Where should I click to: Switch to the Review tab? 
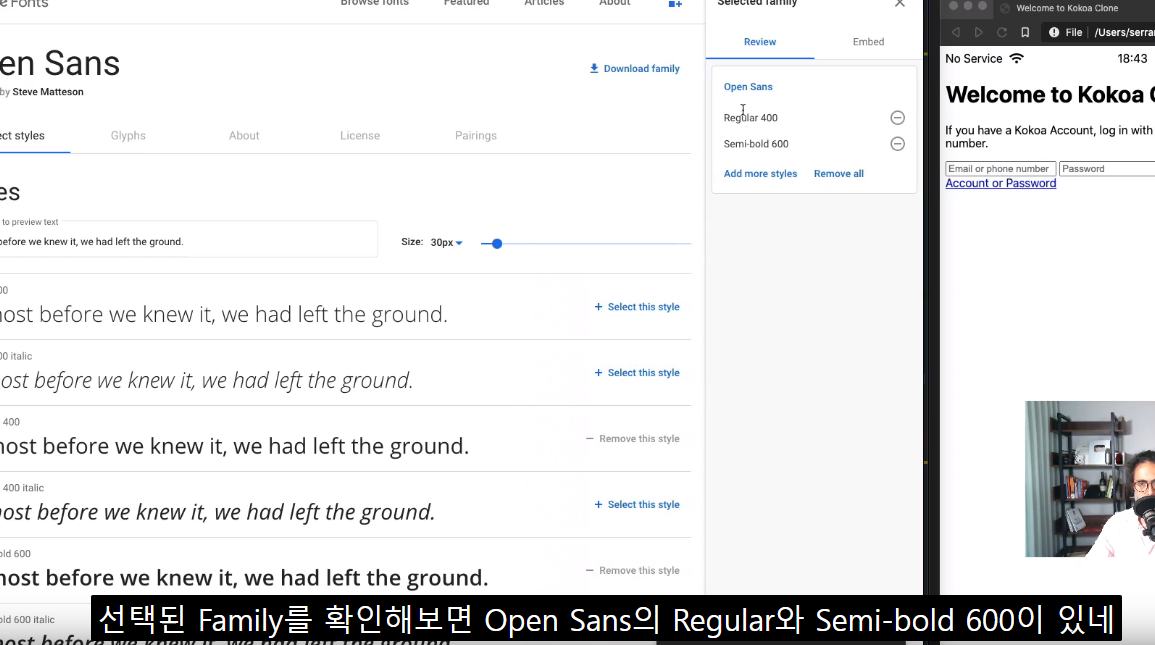pyautogui.click(x=759, y=42)
